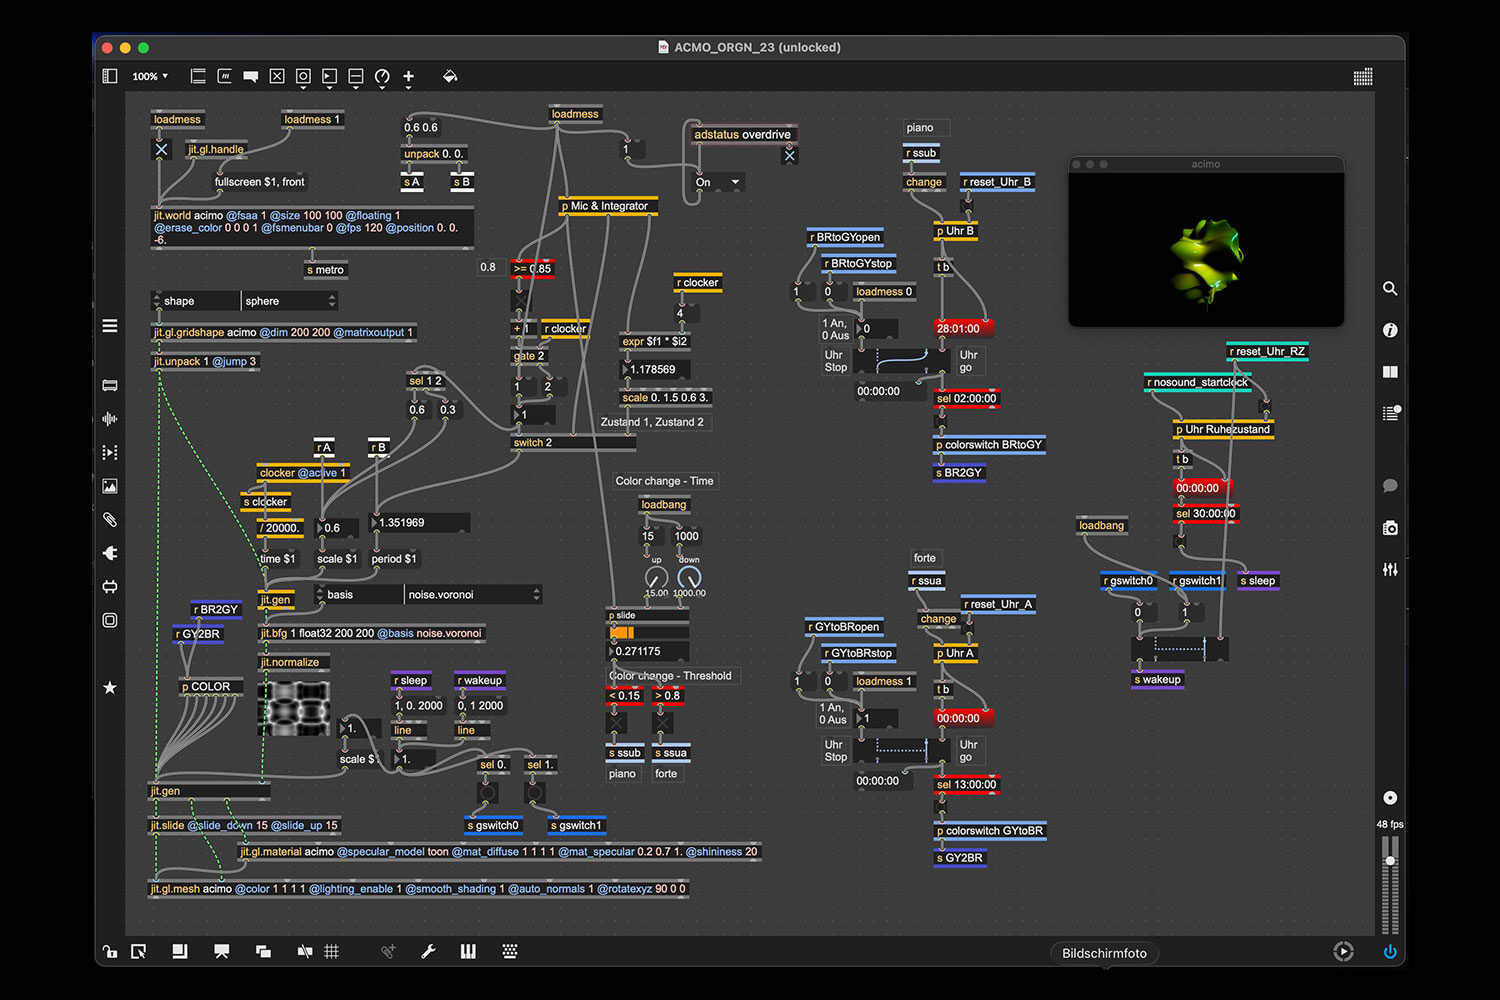Open the Inspector info icon in right sidebar
Viewport: 1500px width, 1000px height.
(x=1390, y=330)
